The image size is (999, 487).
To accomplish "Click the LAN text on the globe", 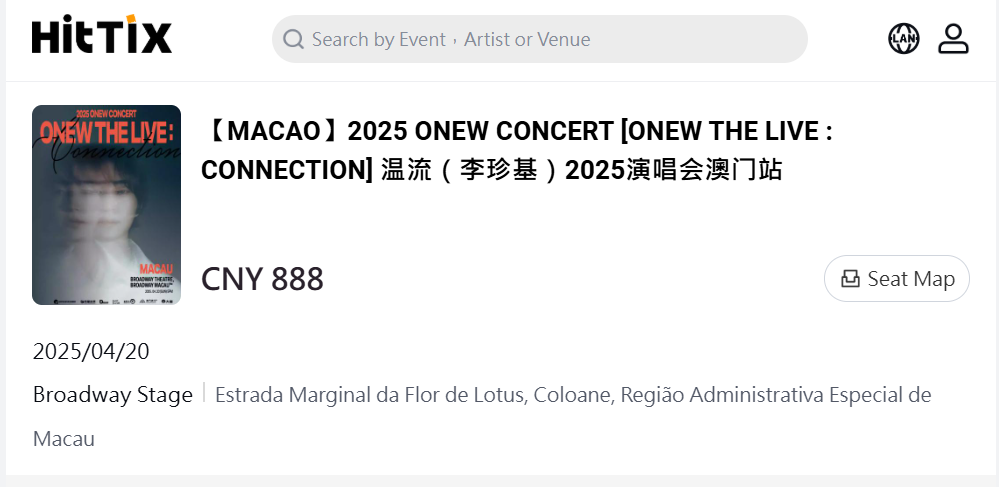I will [x=903, y=39].
